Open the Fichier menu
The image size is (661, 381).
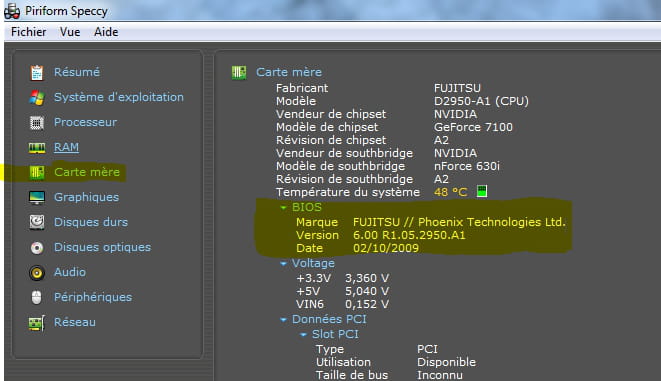tap(29, 32)
